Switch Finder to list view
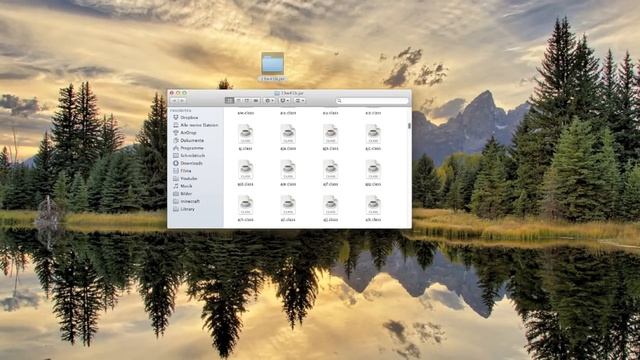The image size is (640, 360). coord(238,100)
